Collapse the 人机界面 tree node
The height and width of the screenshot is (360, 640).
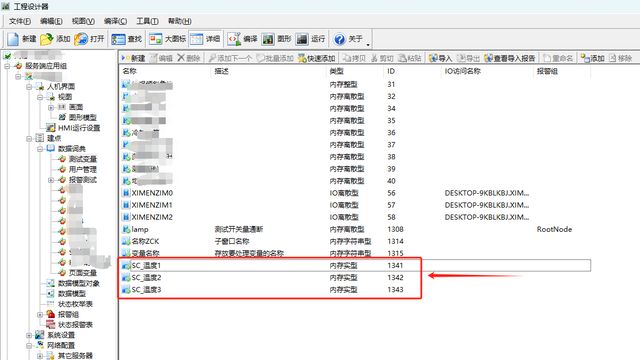click(x=29, y=87)
